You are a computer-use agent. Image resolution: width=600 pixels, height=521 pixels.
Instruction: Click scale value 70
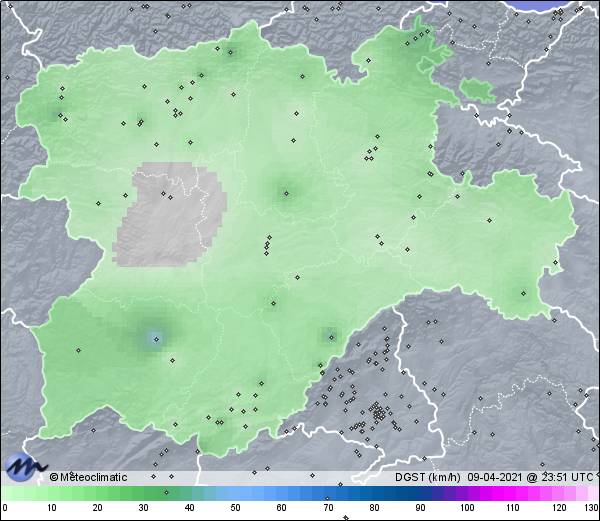click(x=328, y=508)
